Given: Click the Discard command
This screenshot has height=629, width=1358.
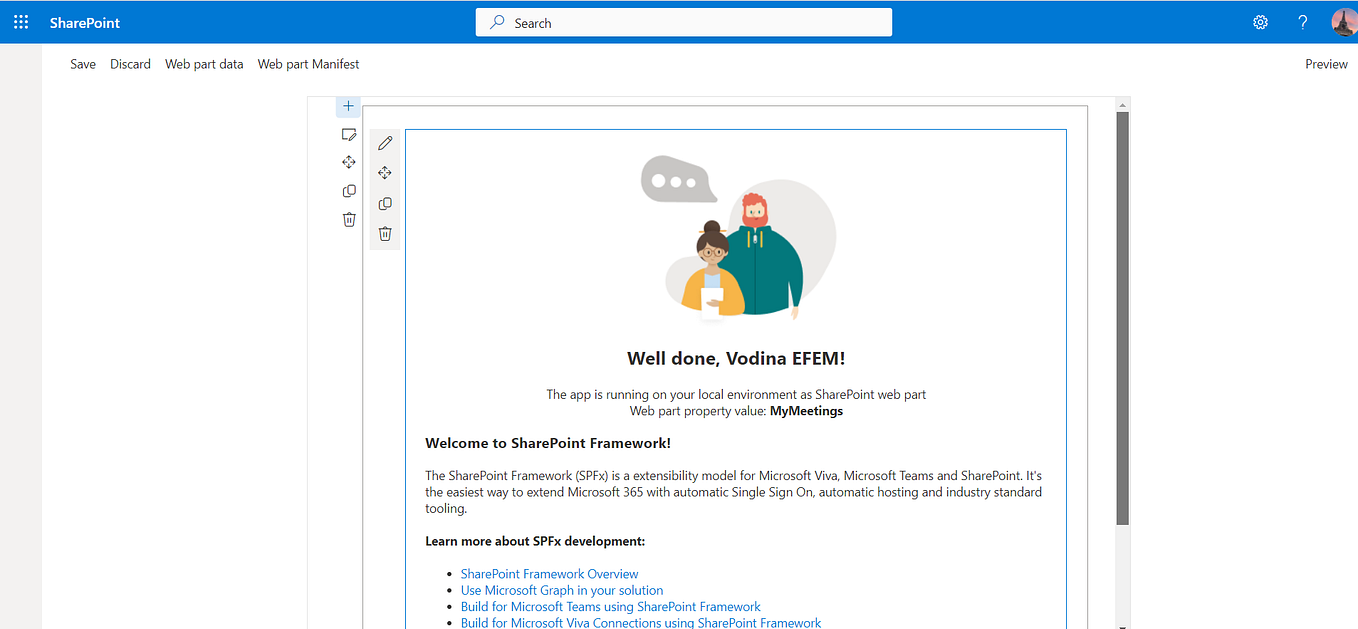Looking at the screenshot, I should [x=130, y=64].
